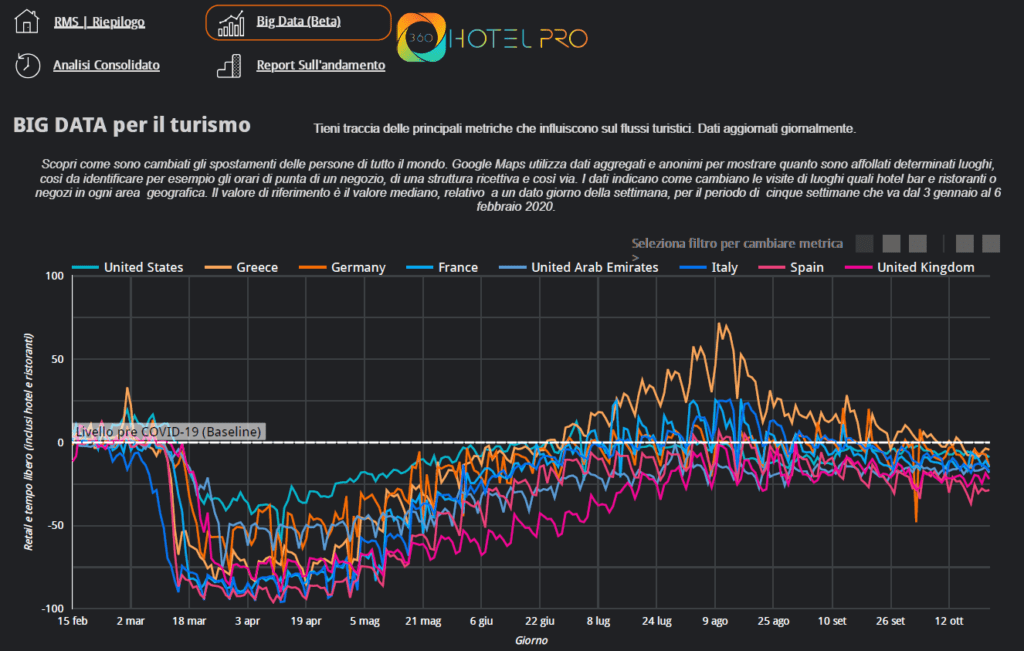Select the filter square just left of the divider
Viewport: 1024px width, 651px height.
pyautogui.click(x=918, y=243)
